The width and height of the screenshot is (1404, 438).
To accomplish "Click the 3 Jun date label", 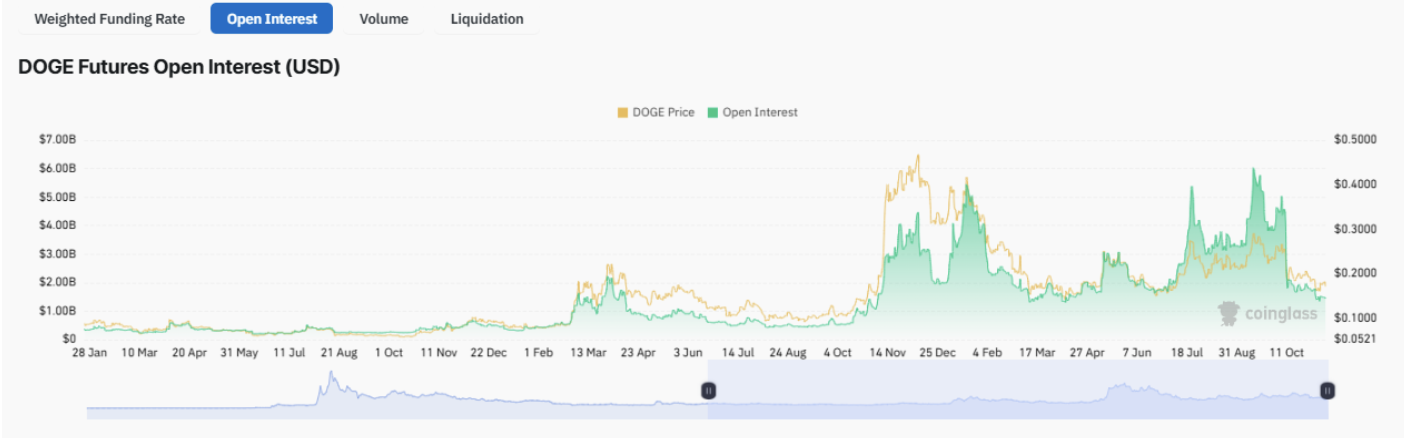I will pos(688,353).
